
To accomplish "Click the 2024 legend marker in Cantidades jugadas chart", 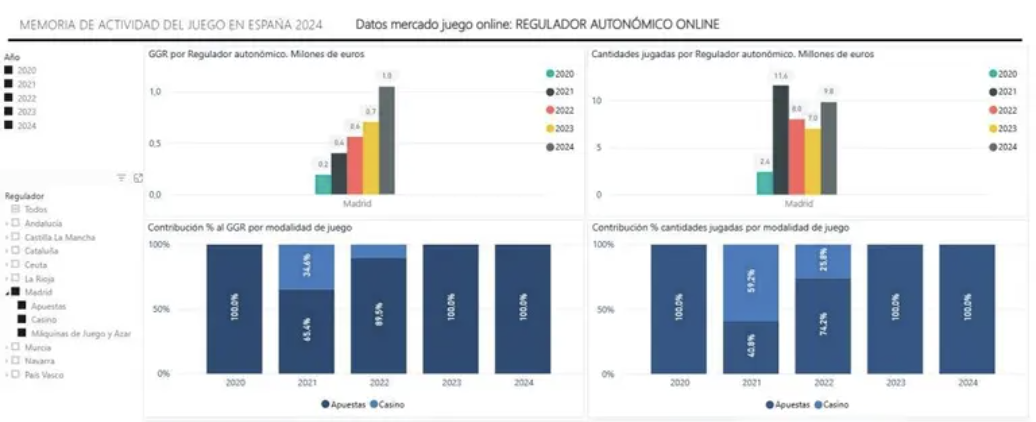I will 995,147.
